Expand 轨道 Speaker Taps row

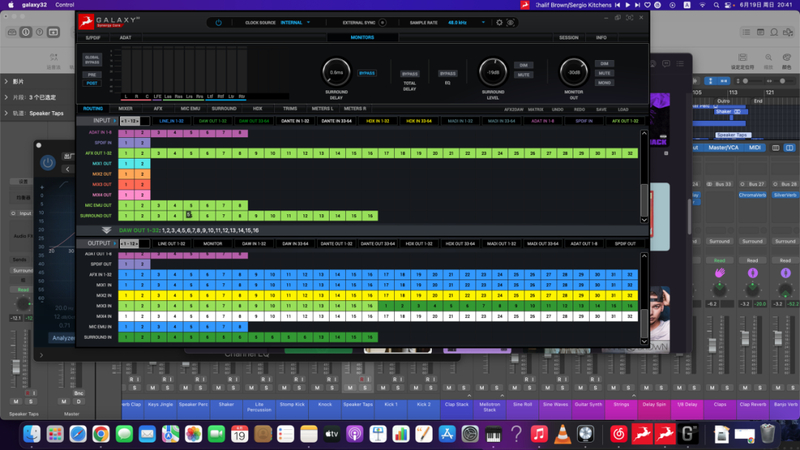pyautogui.click(x=6, y=113)
